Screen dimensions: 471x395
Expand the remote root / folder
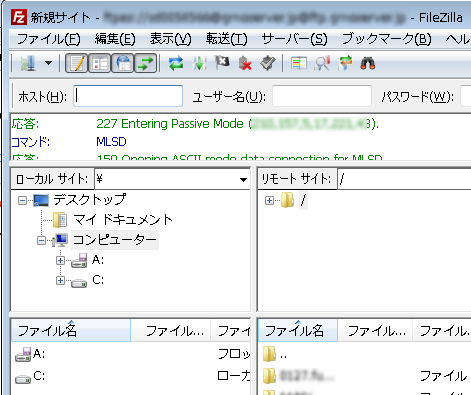[x=269, y=200]
